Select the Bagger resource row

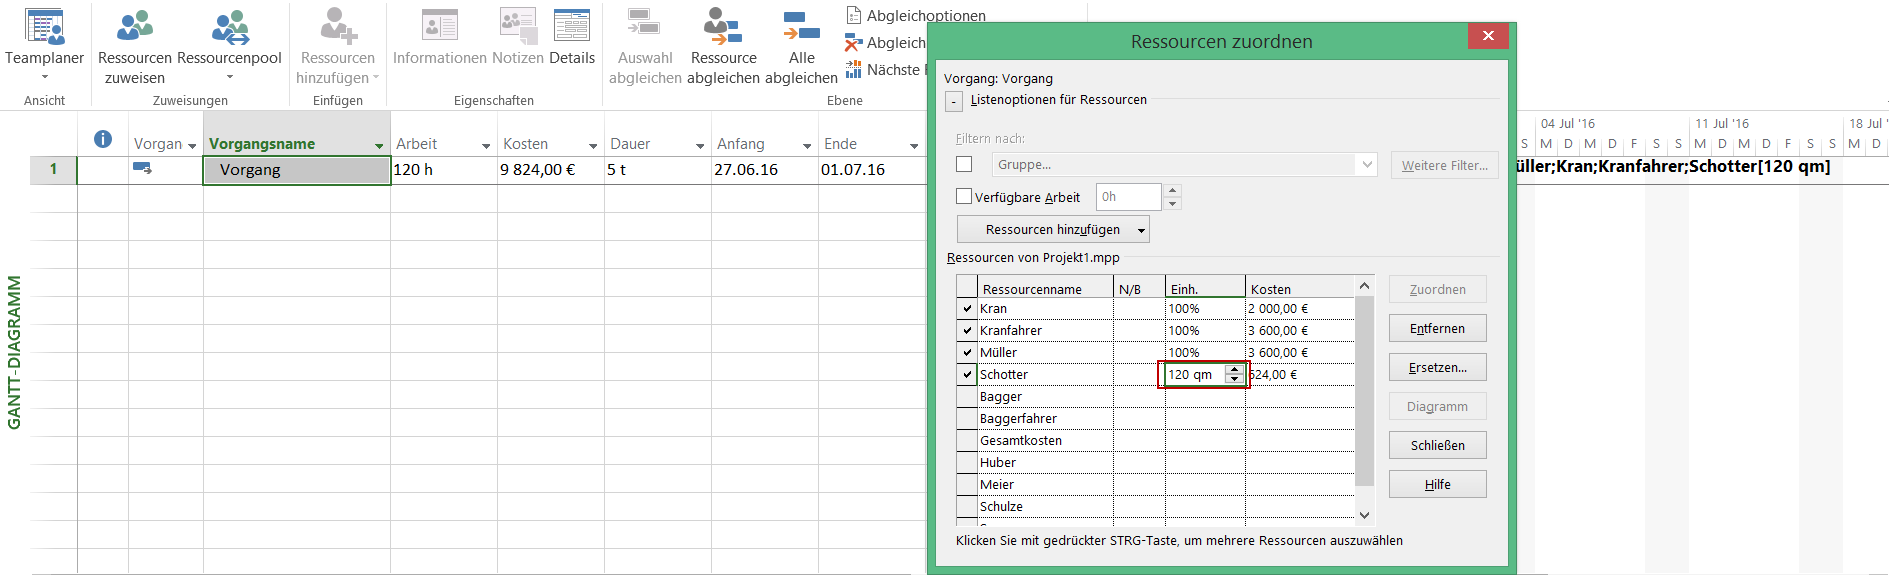click(x=1045, y=397)
